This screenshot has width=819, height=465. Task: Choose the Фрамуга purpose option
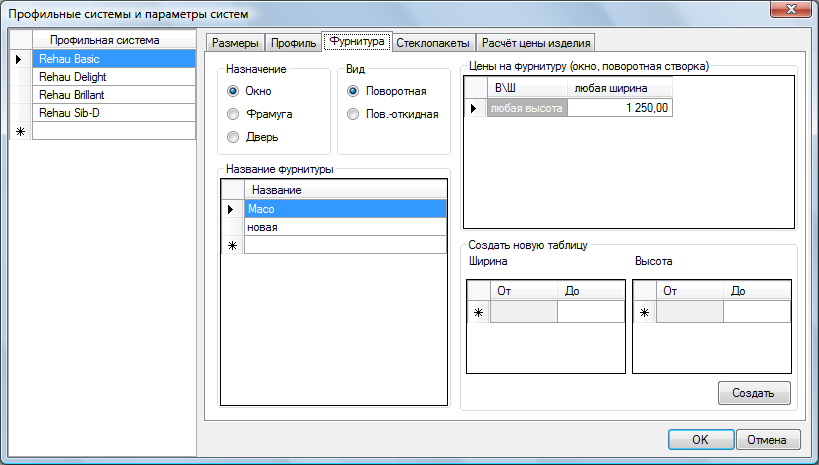(233, 114)
